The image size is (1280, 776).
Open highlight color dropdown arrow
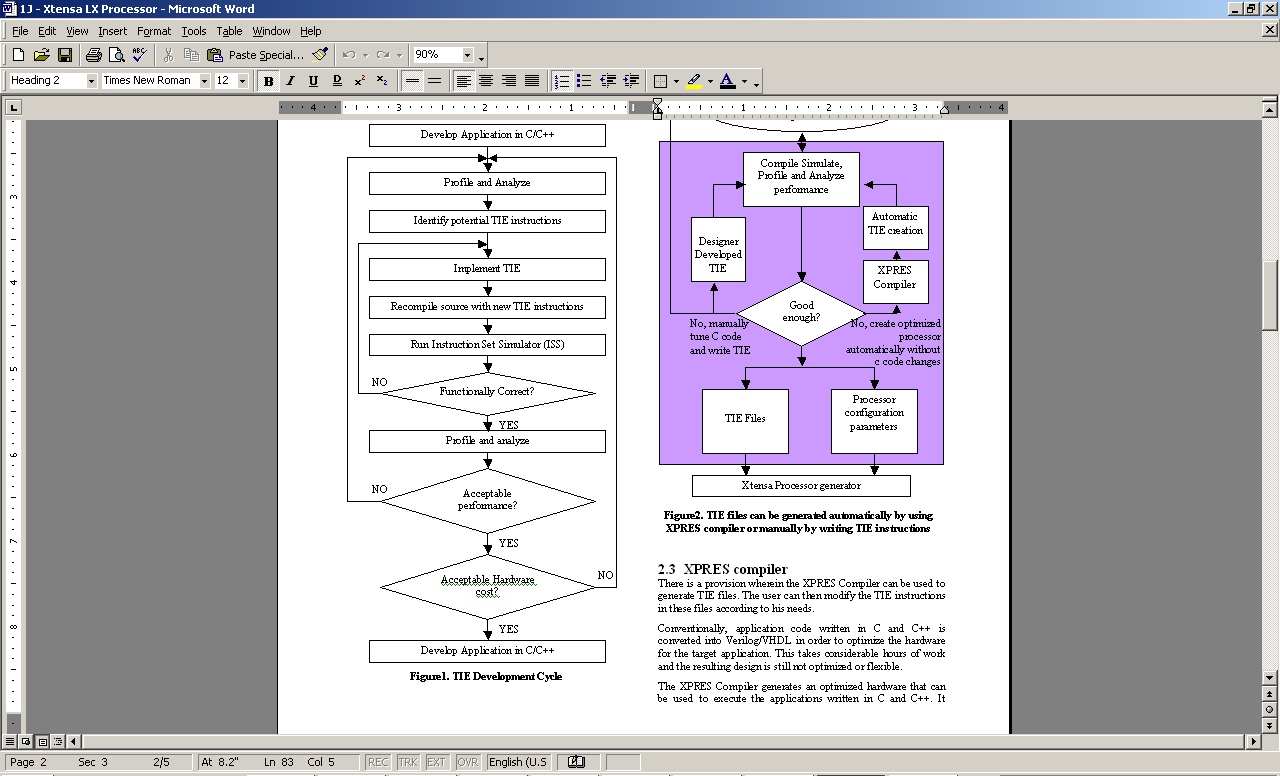click(710, 81)
